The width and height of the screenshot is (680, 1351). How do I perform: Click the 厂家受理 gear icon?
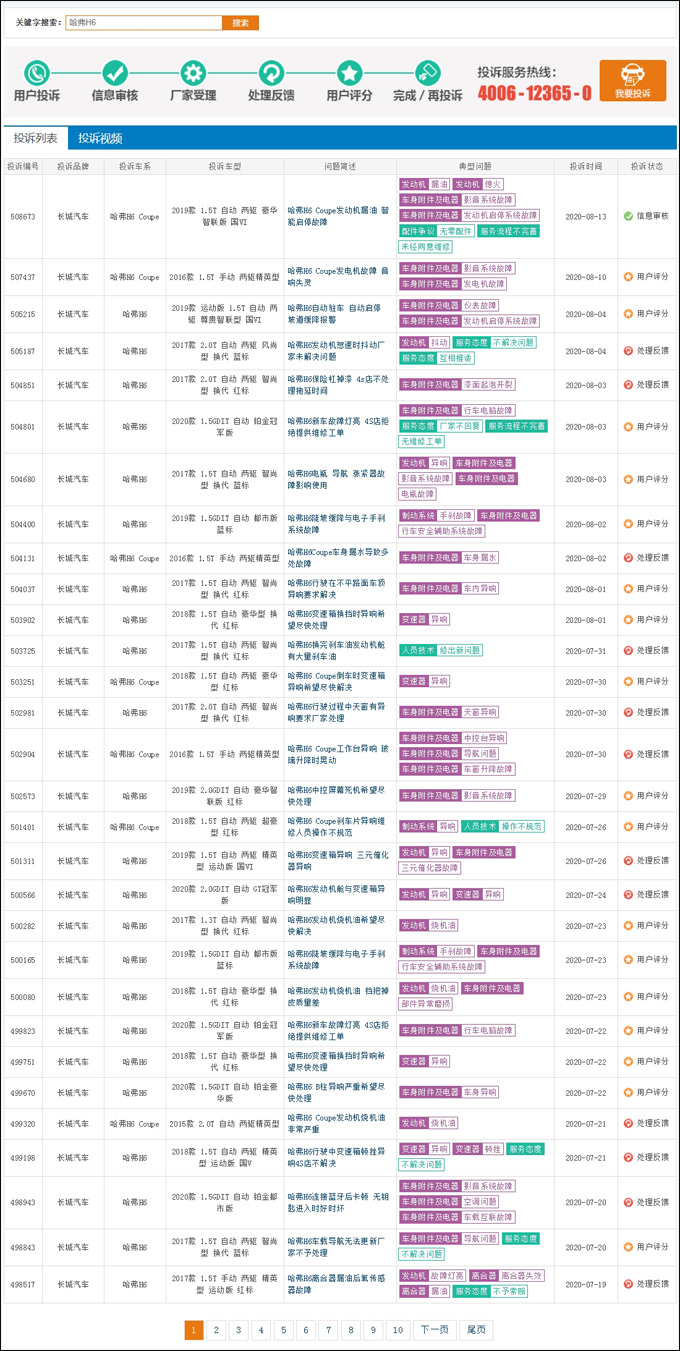click(193, 73)
